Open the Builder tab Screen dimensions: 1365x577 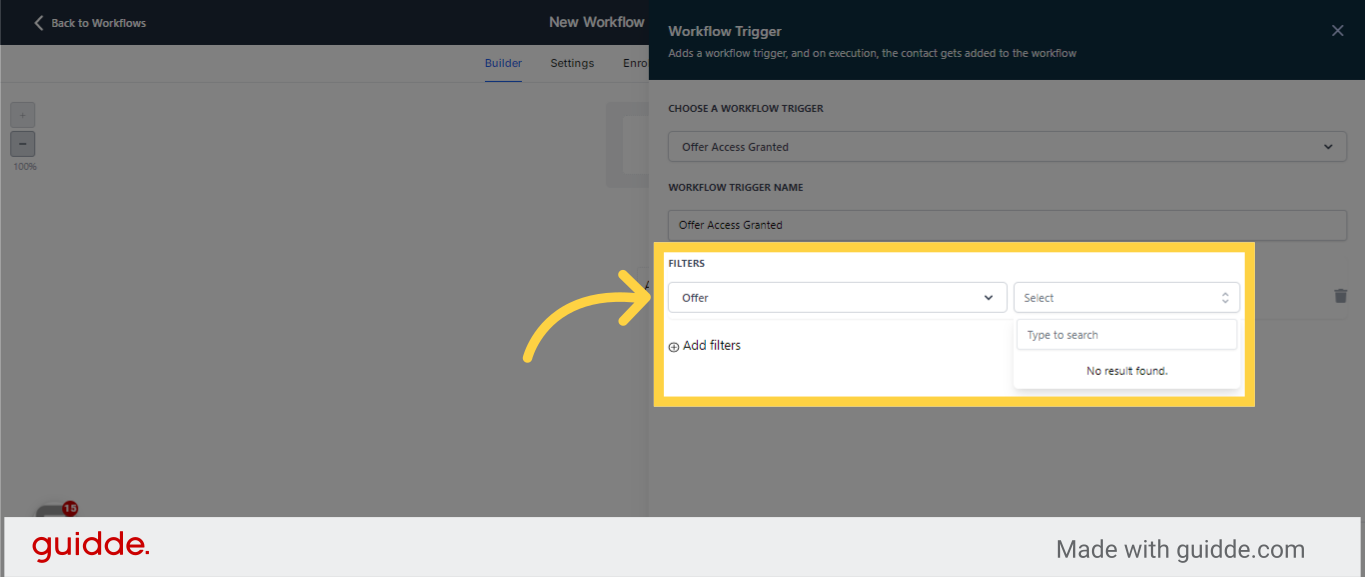(503, 63)
